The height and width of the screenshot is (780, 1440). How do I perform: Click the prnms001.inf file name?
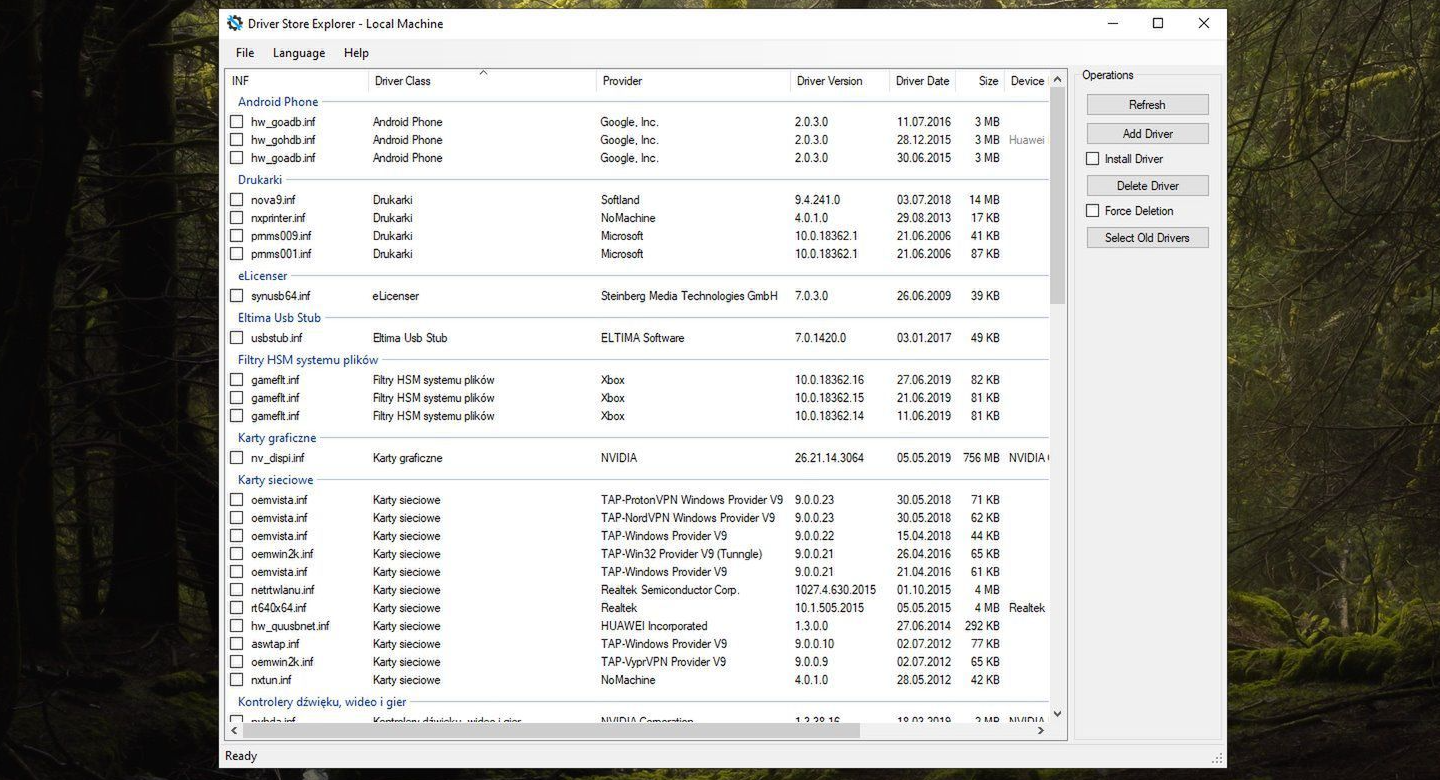[281, 254]
